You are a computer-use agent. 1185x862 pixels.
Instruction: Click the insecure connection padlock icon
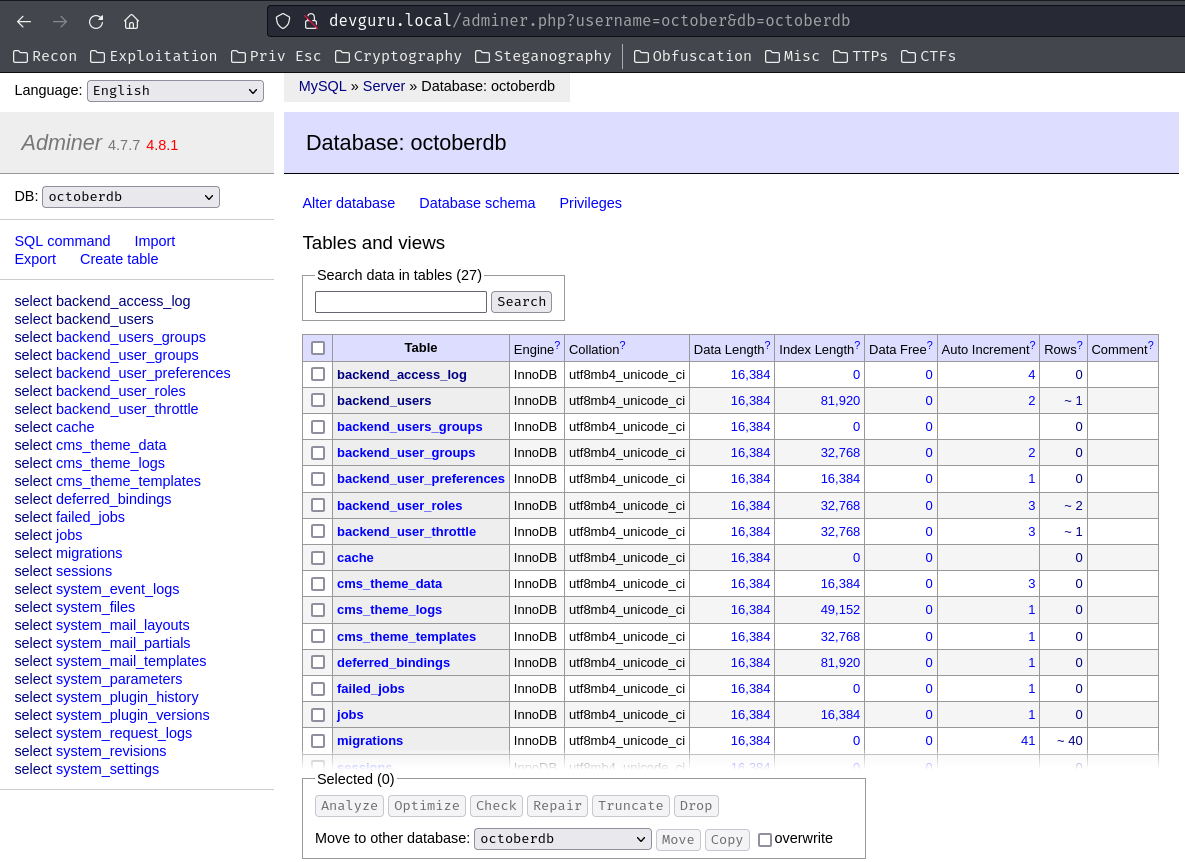coord(310,21)
